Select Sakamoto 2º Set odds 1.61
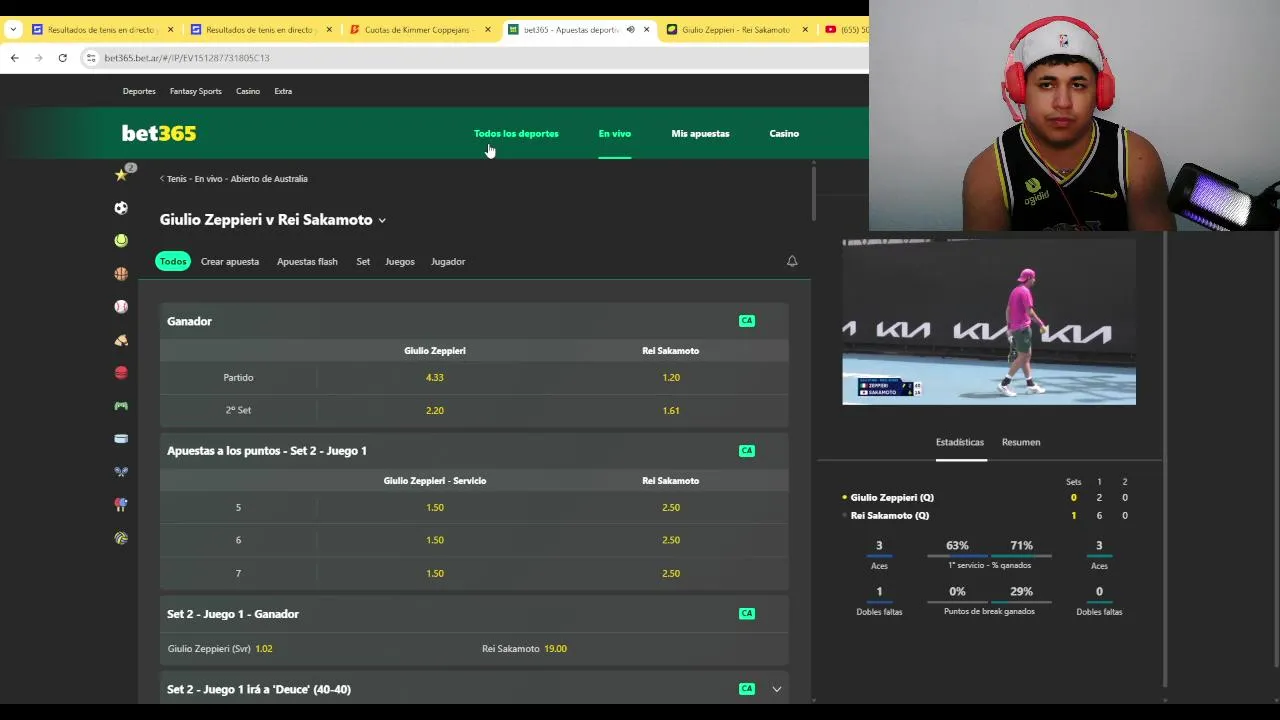Image resolution: width=1280 pixels, height=720 pixels. (x=671, y=411)
